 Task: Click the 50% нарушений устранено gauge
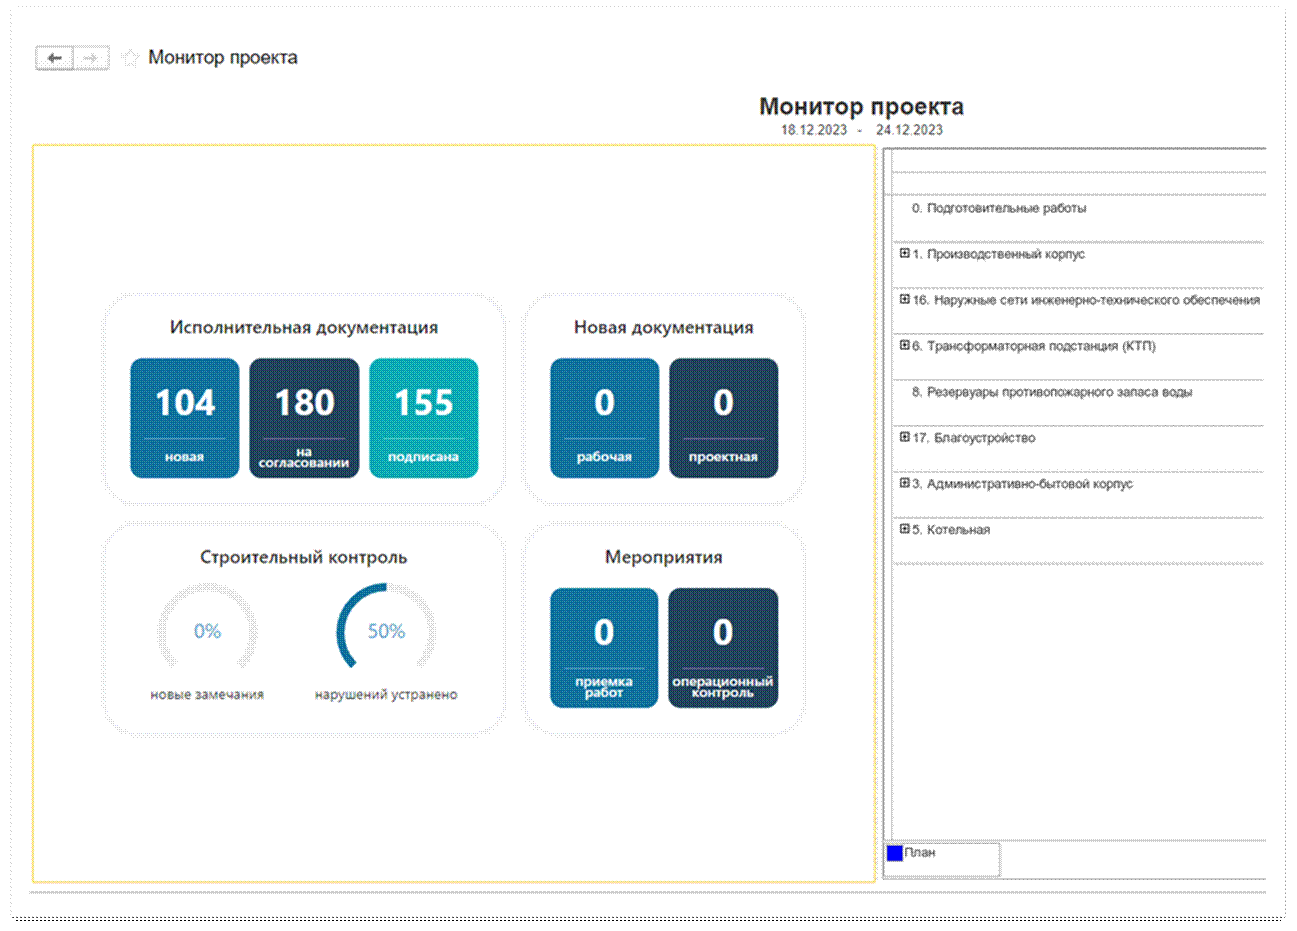(386, 632)
